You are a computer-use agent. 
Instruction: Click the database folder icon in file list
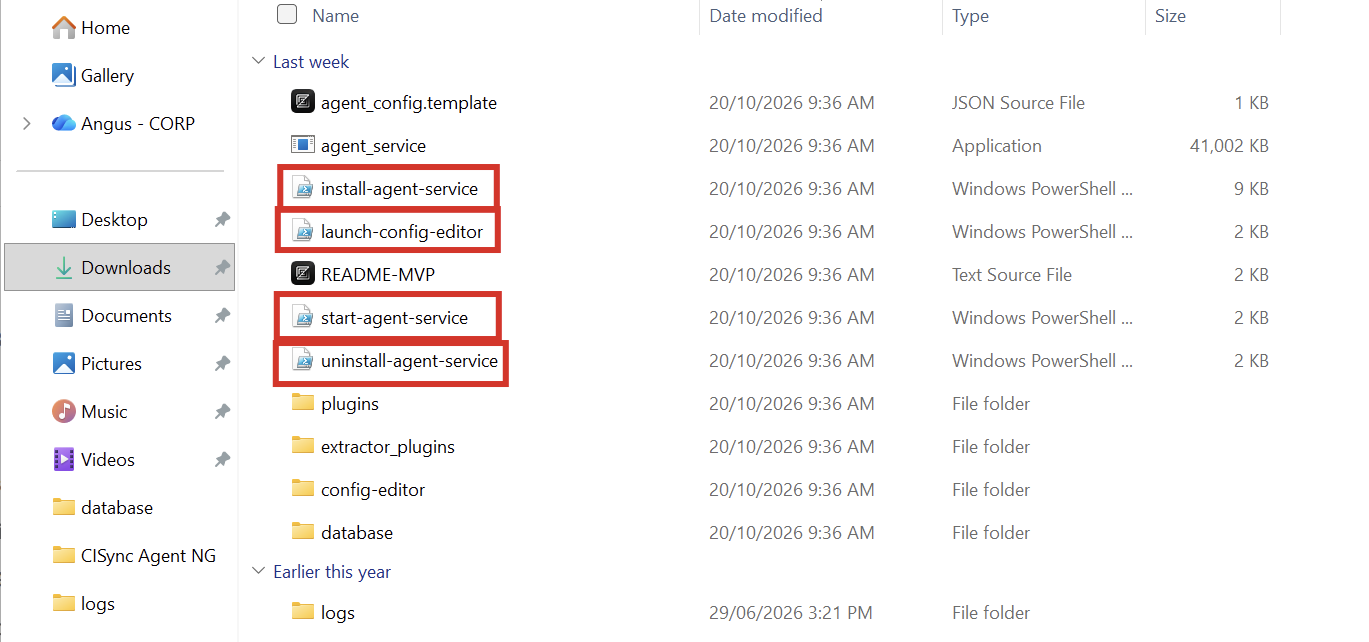tap(303, 532)
